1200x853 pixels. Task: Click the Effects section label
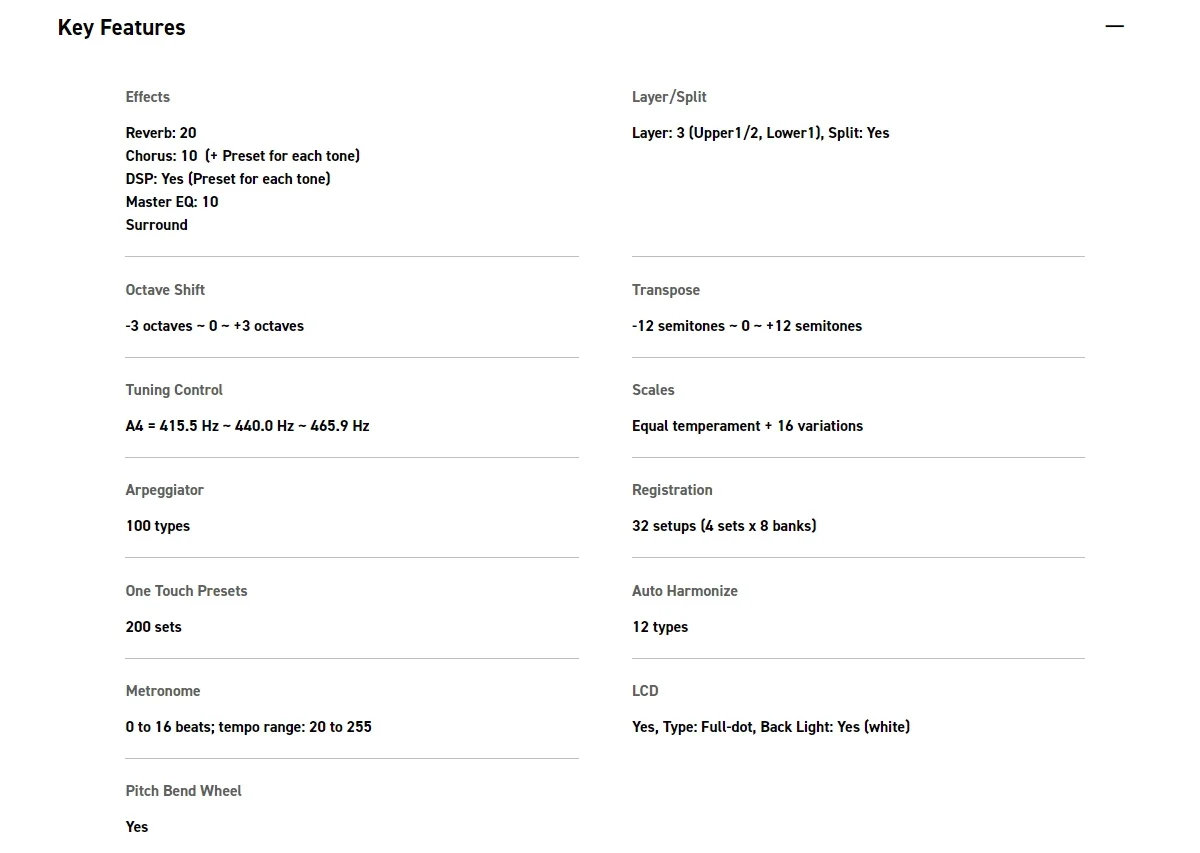[x=148, y=97]
